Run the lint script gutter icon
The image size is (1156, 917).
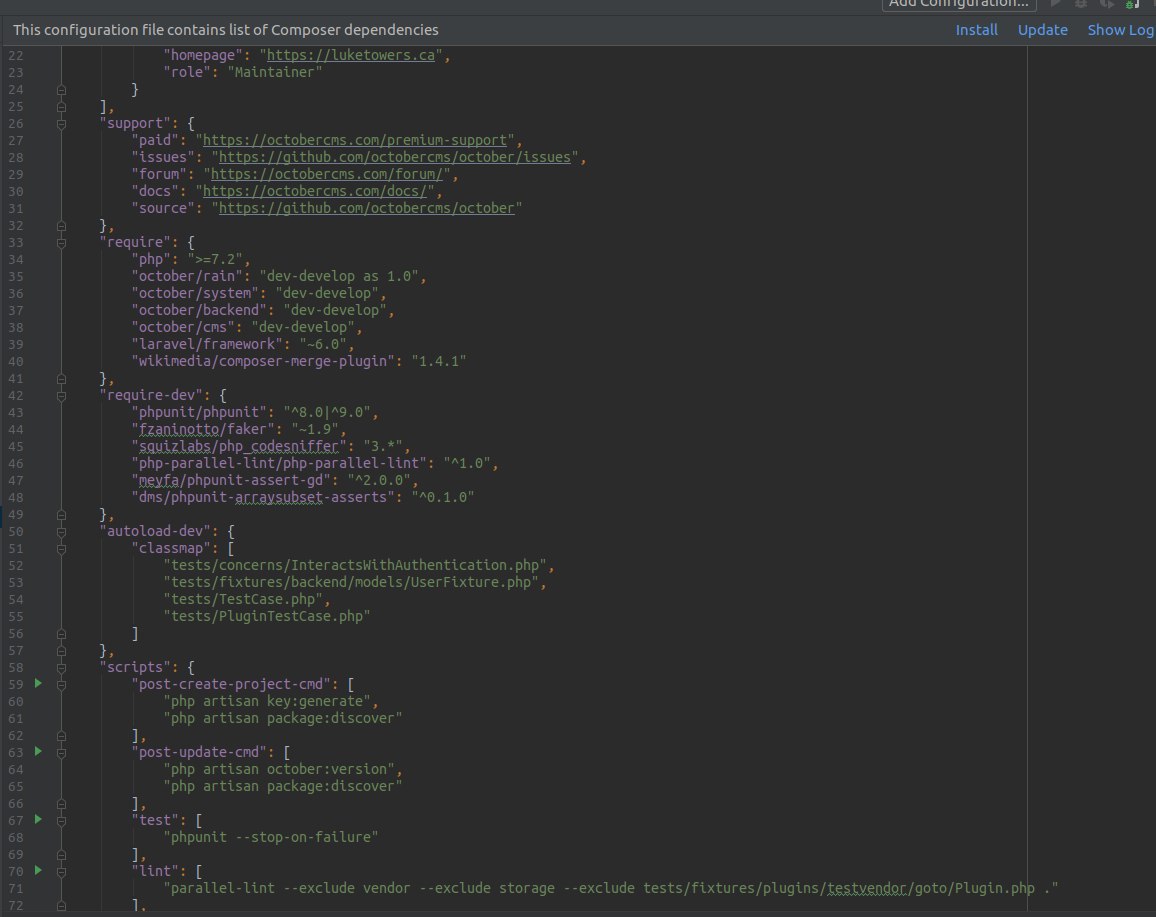coord(38,871)
